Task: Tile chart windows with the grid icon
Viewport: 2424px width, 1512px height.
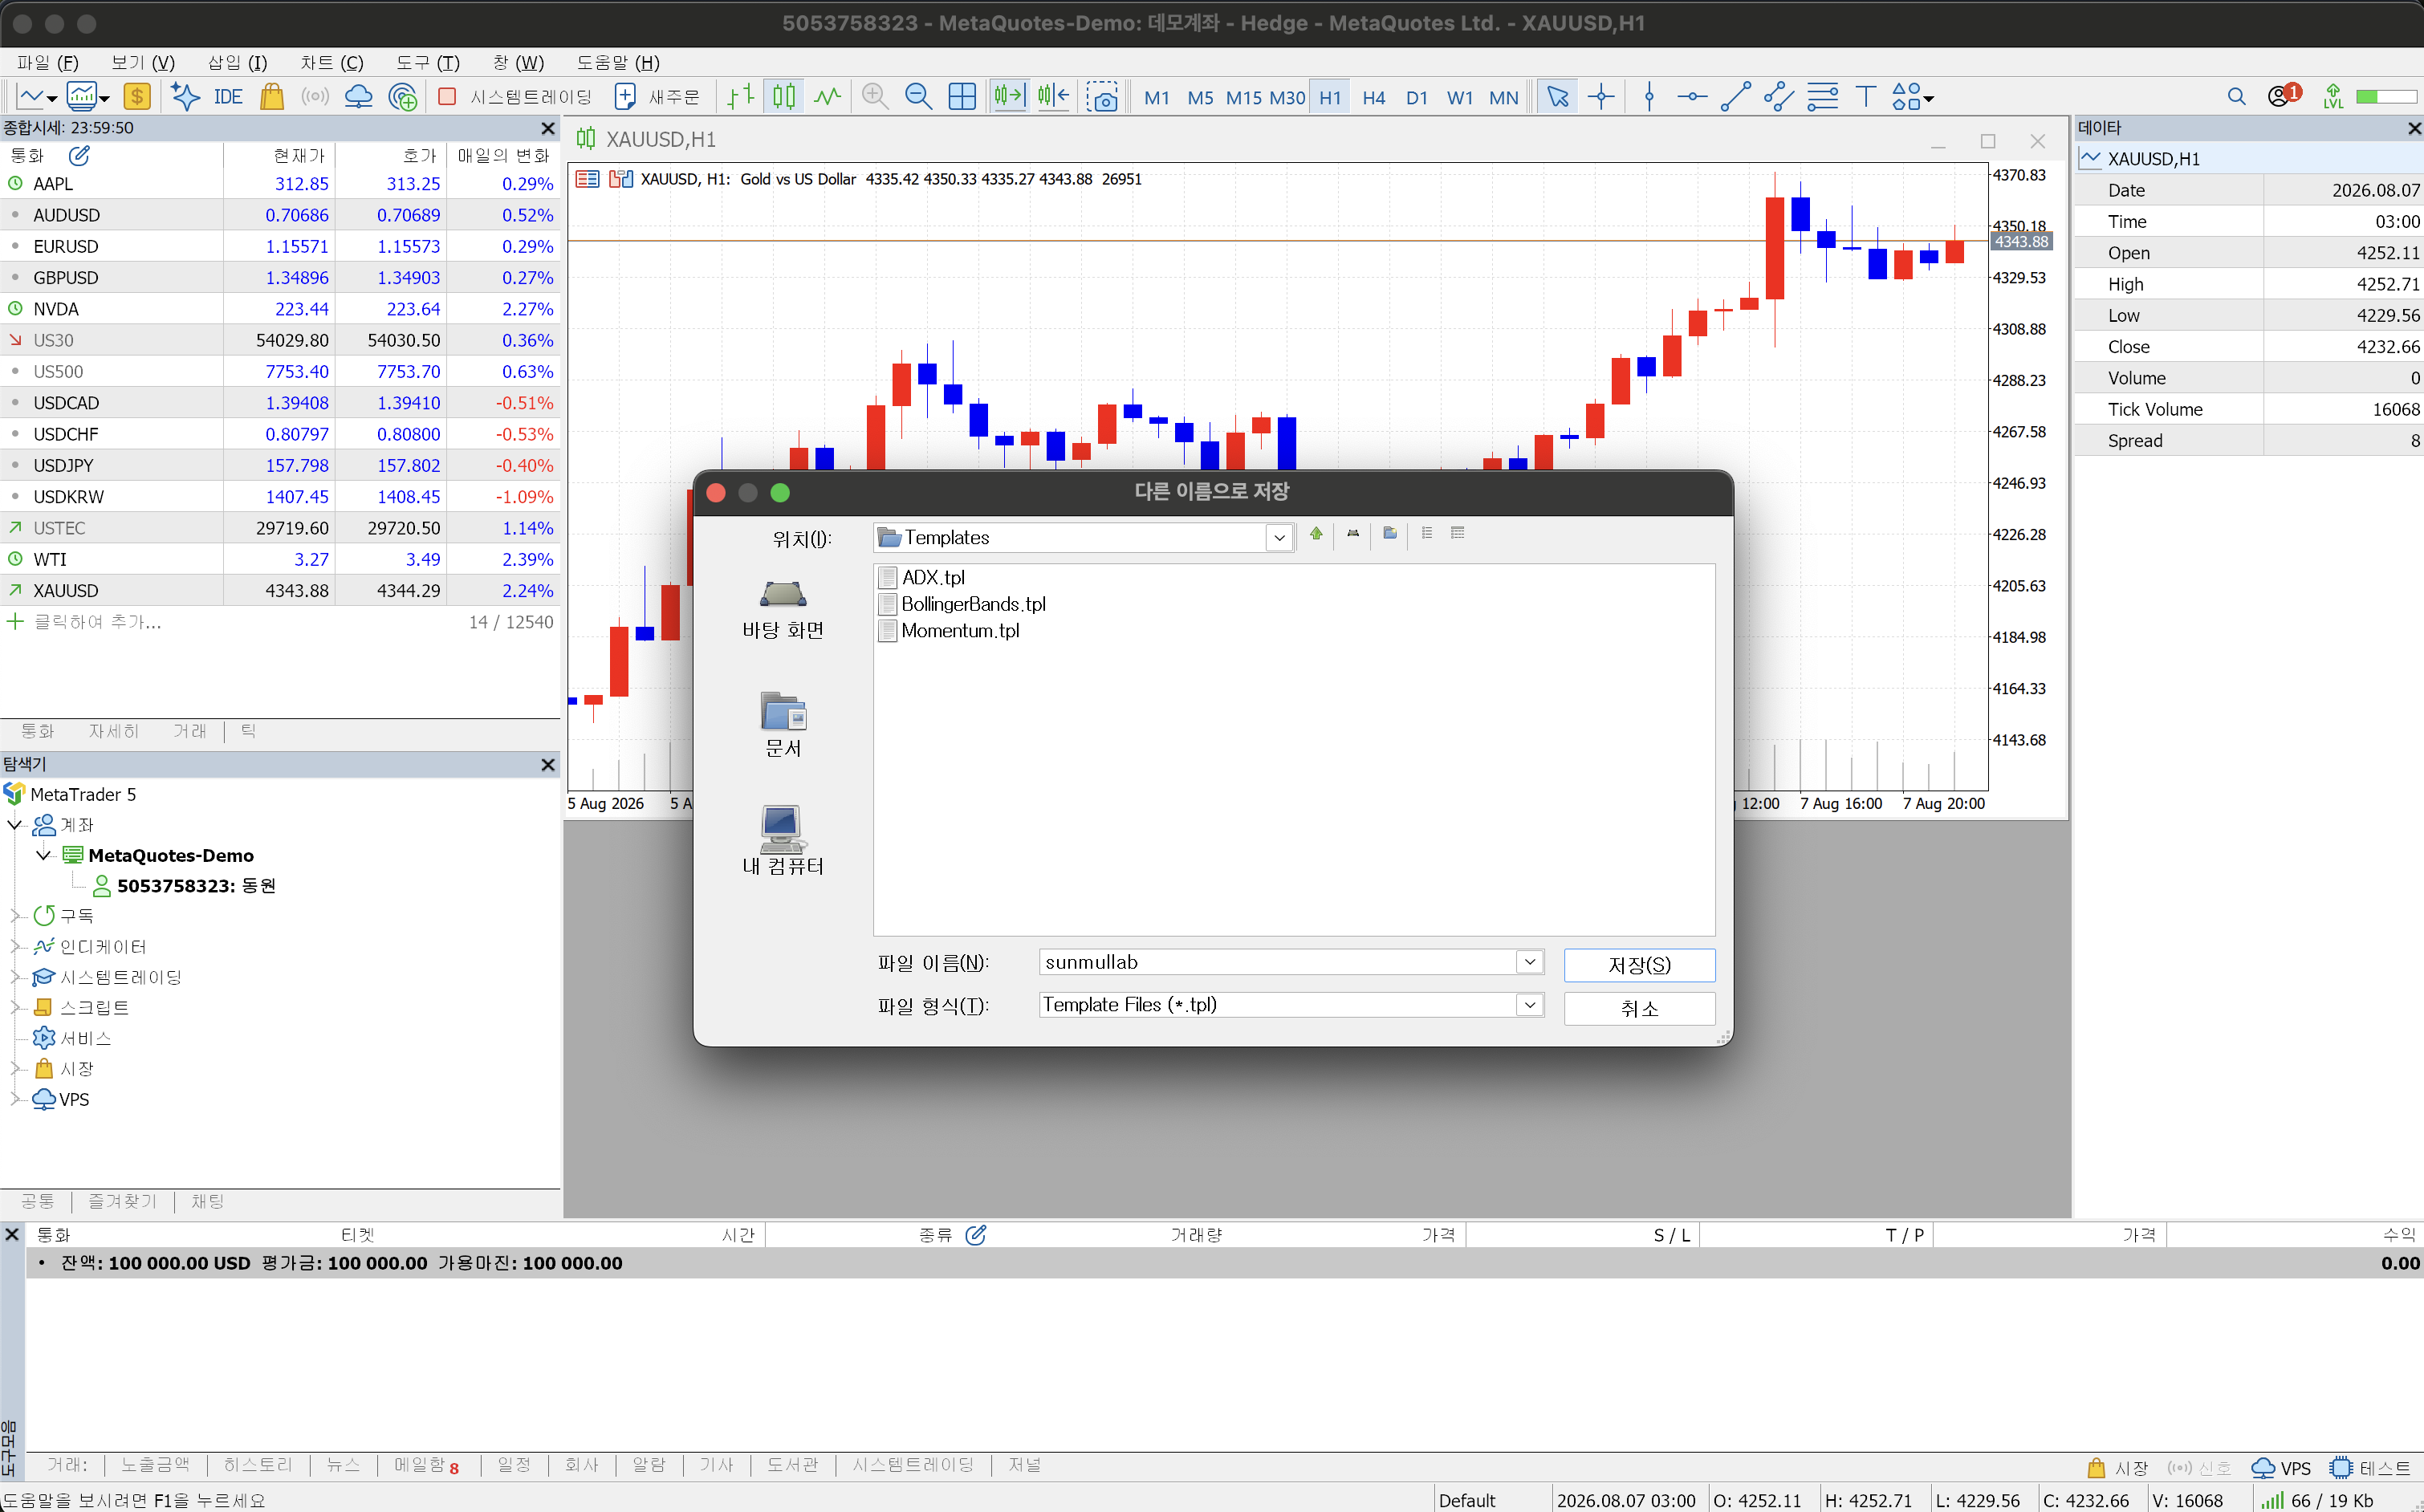Action: 962,97
